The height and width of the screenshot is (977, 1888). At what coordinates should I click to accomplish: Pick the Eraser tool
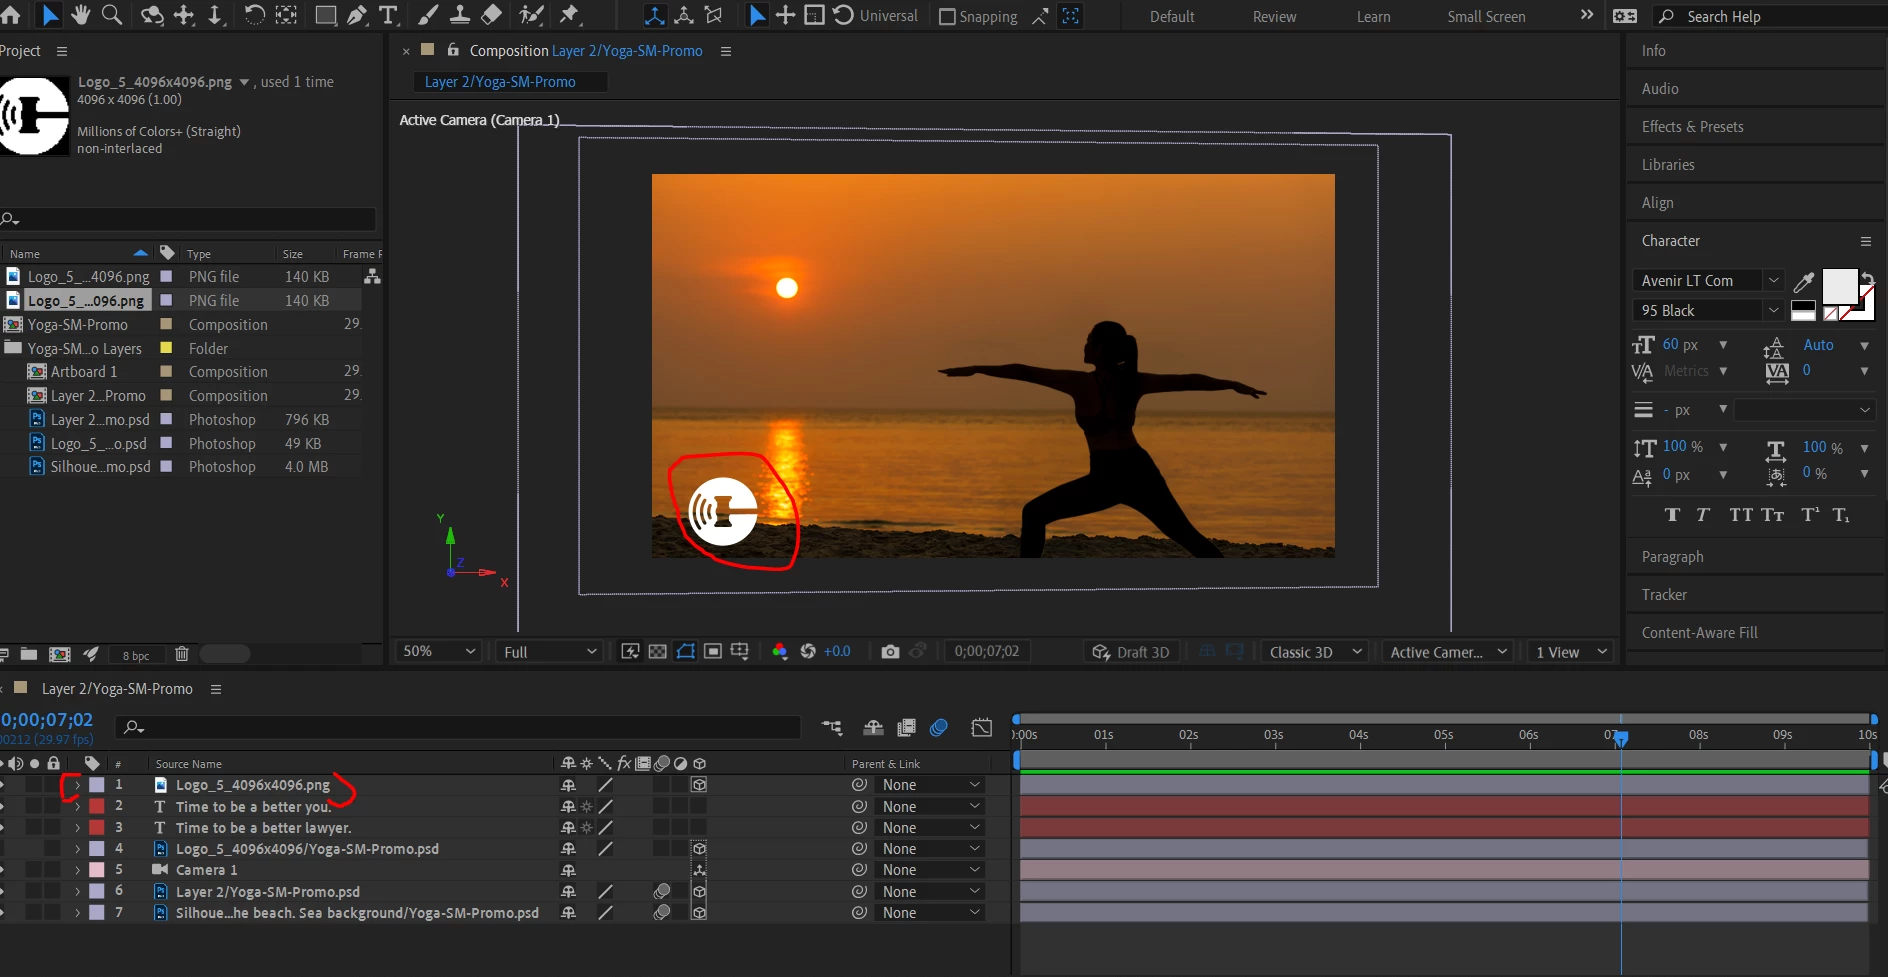click(491, 15)
